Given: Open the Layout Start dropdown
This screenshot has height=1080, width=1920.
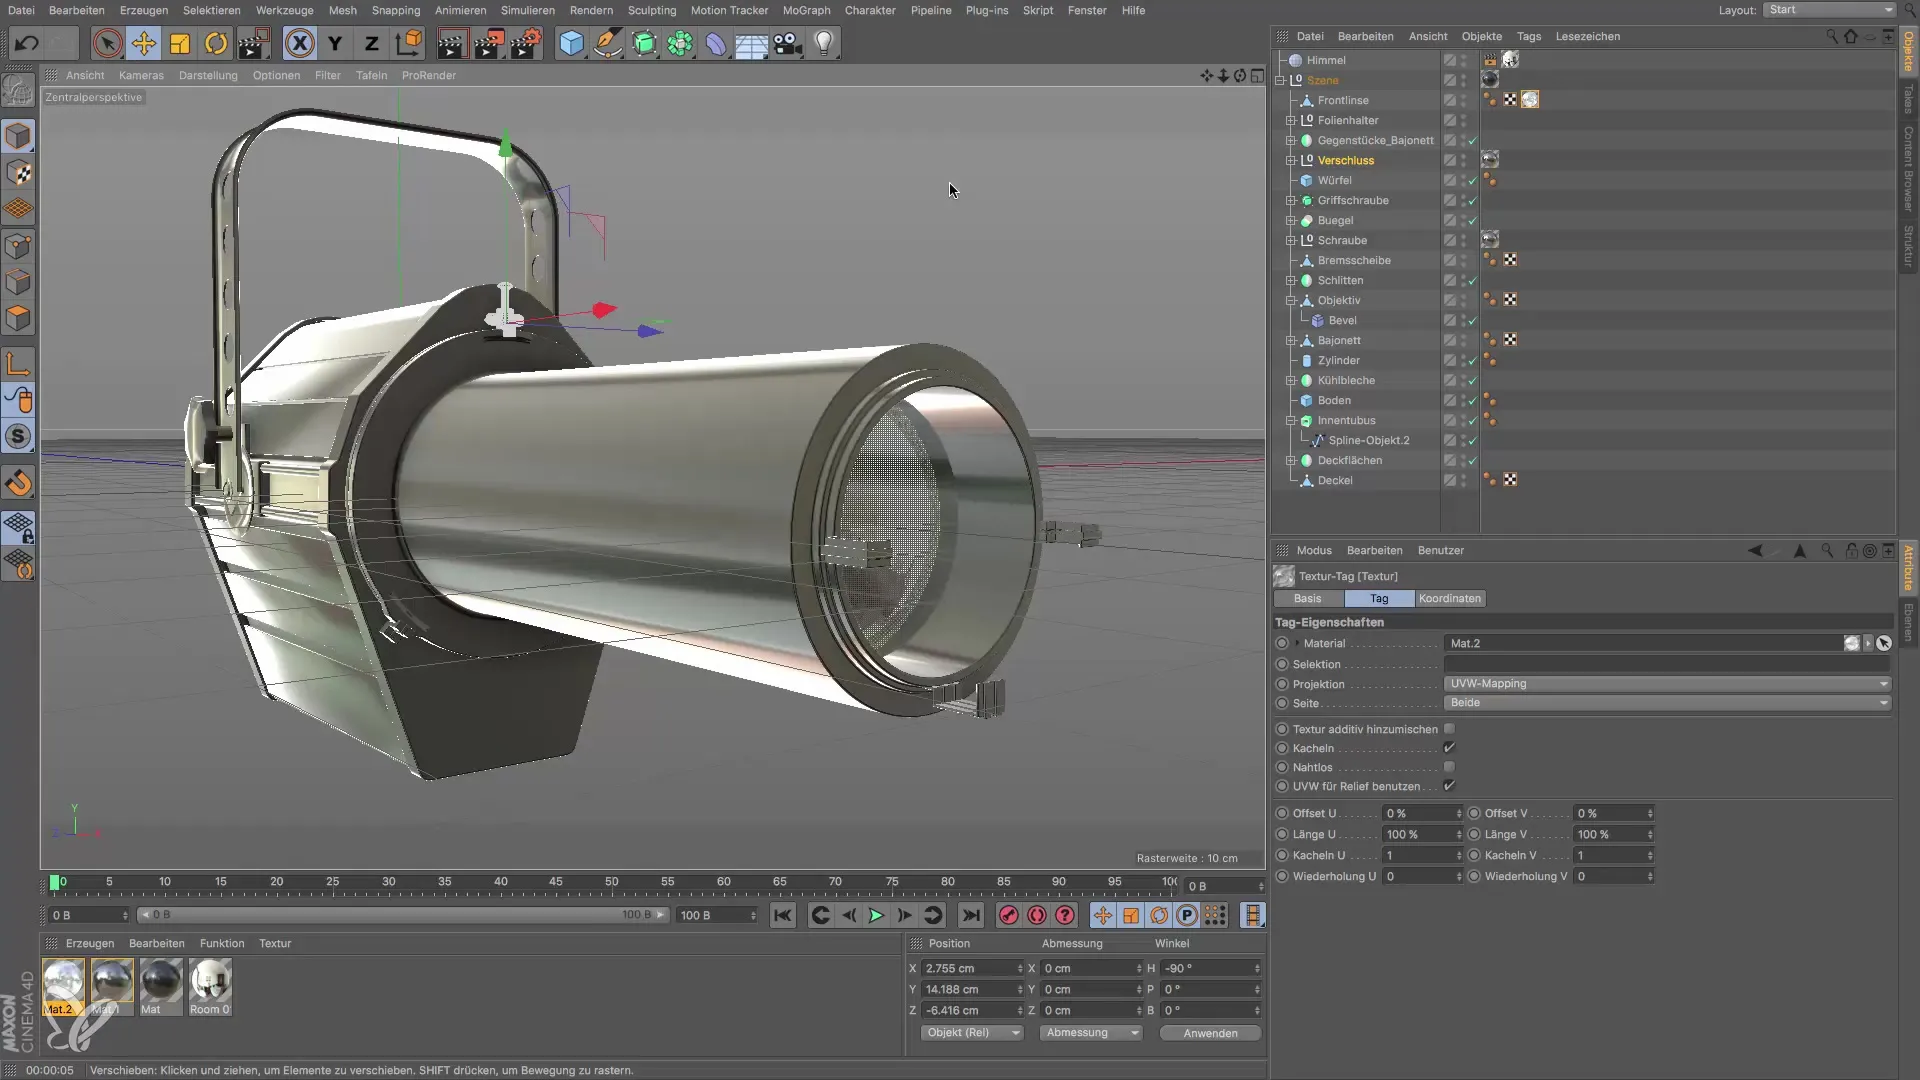Looking at the screenshot, I should tap(1829, 10).
